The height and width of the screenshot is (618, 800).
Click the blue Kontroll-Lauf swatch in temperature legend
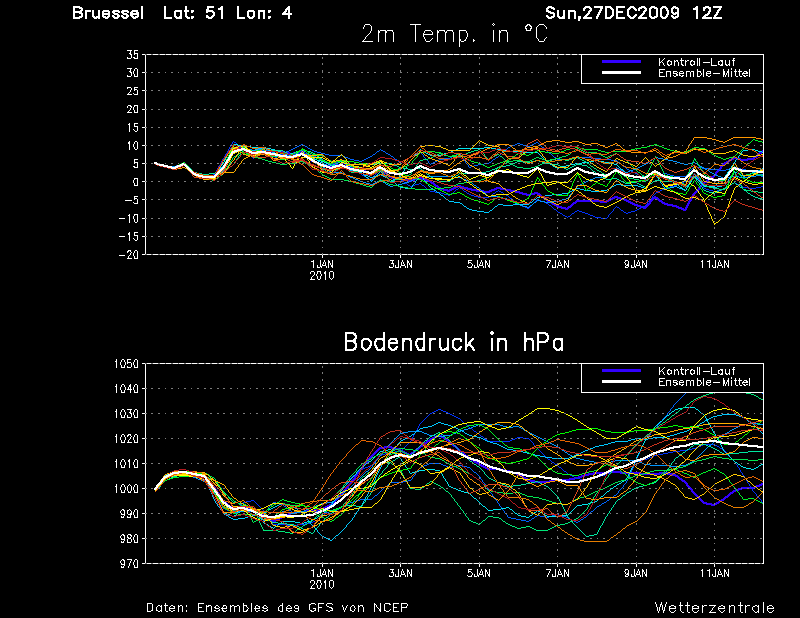point(621,62)
